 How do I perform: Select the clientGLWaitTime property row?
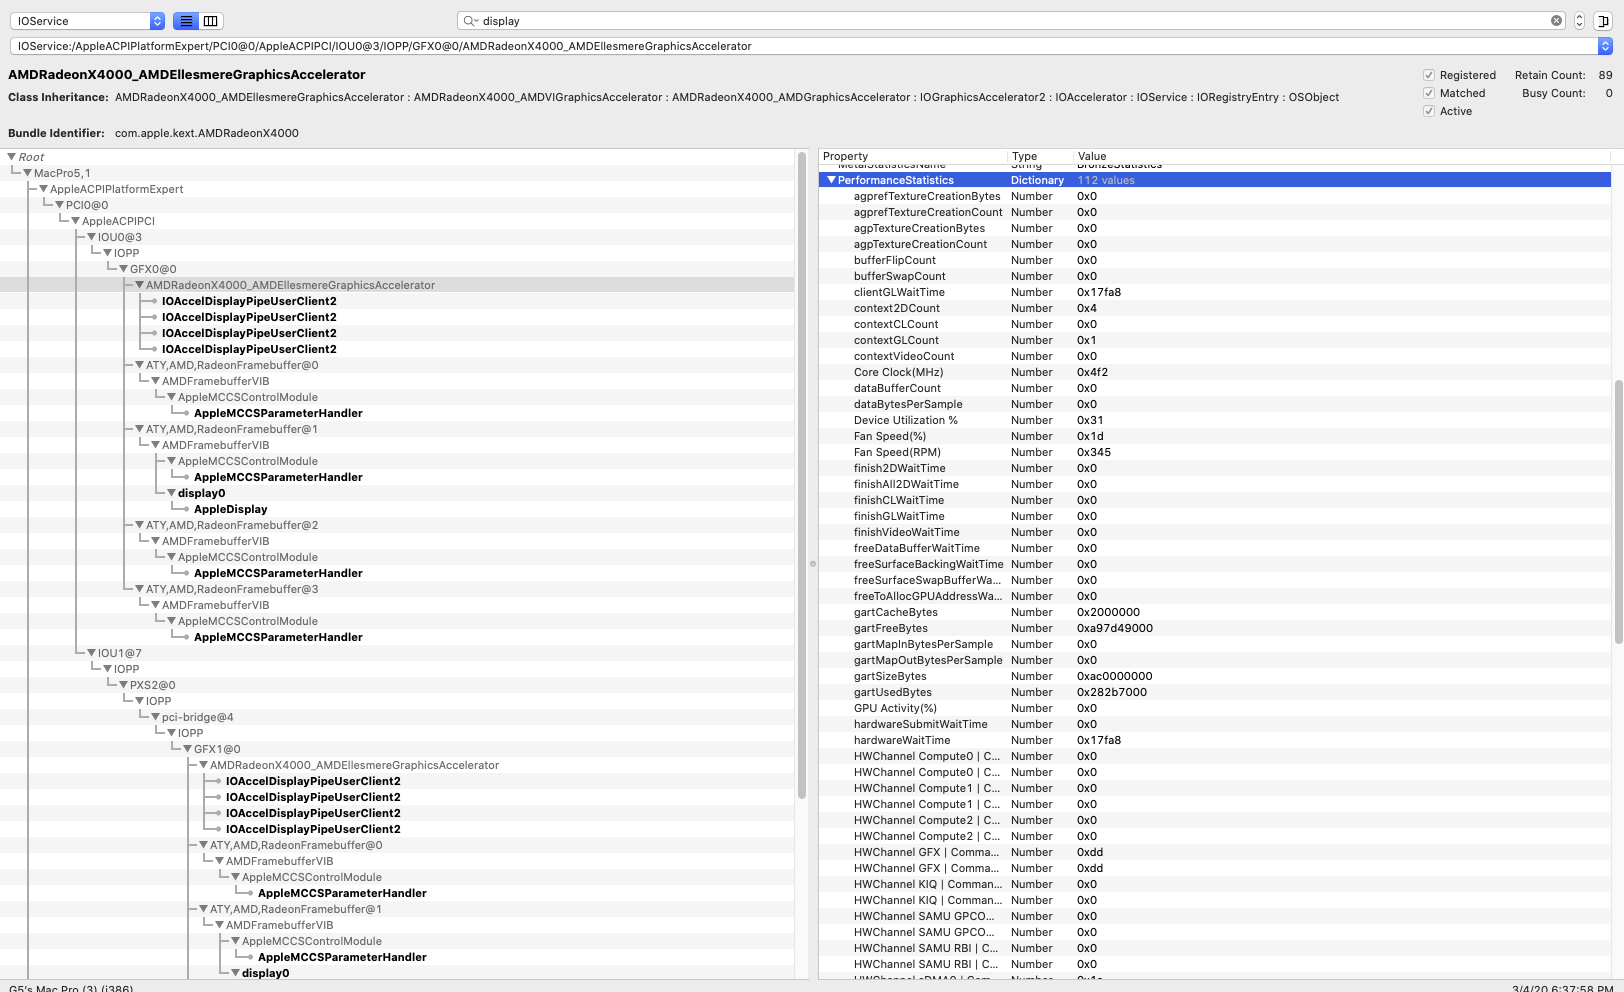point(1214,292)
